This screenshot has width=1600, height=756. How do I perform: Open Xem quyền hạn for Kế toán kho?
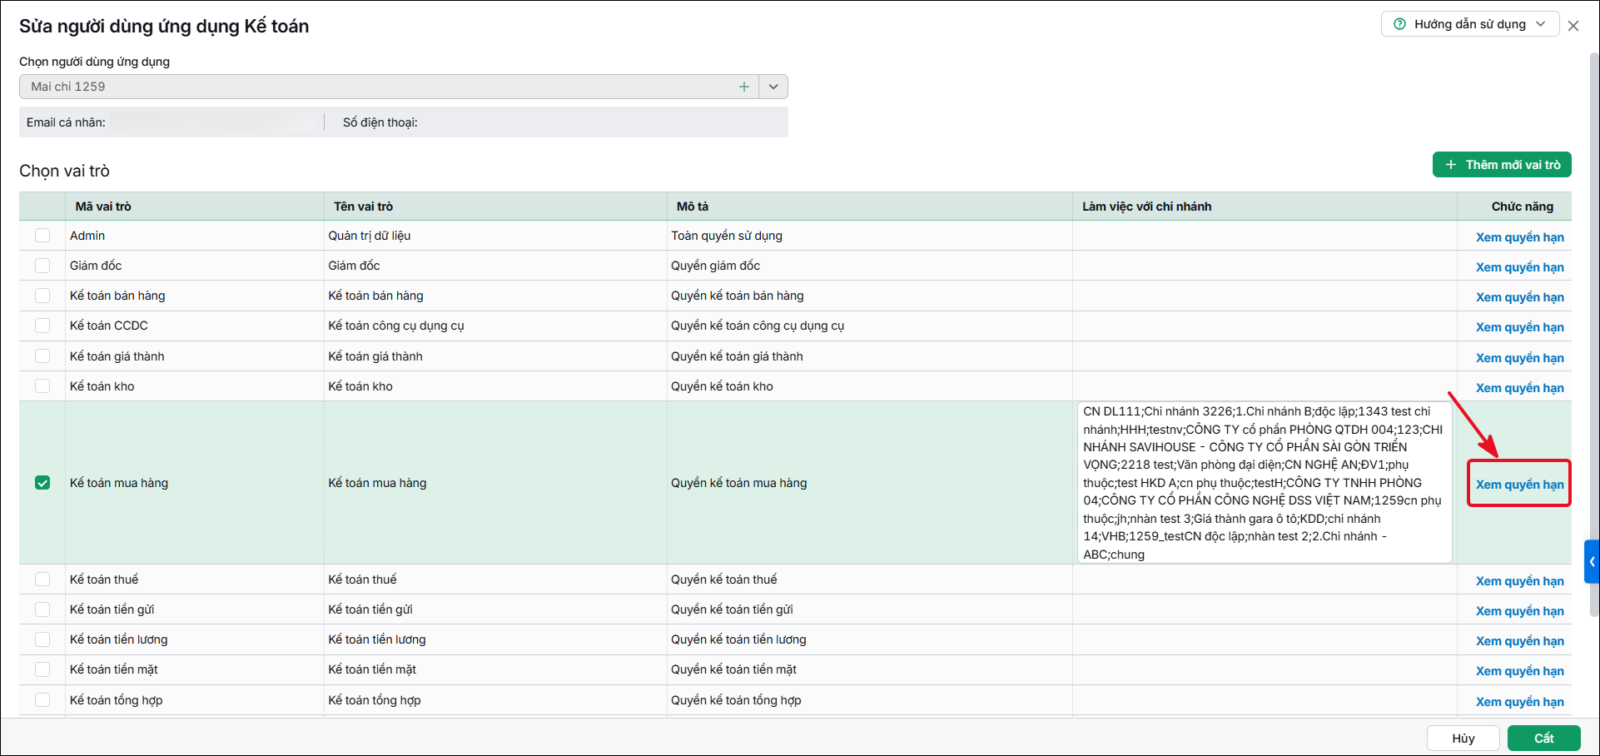click(x=1520, y=388)
